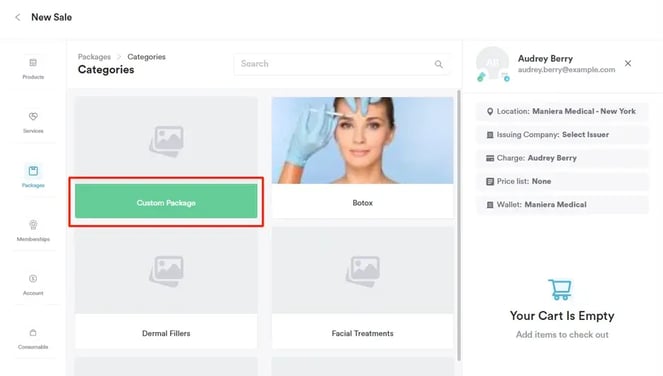Open the Botox category card

point(362,158)
